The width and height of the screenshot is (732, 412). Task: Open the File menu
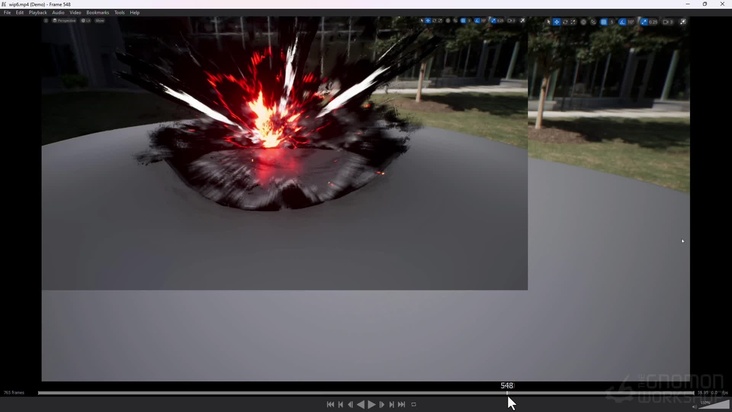click(7, 13)
